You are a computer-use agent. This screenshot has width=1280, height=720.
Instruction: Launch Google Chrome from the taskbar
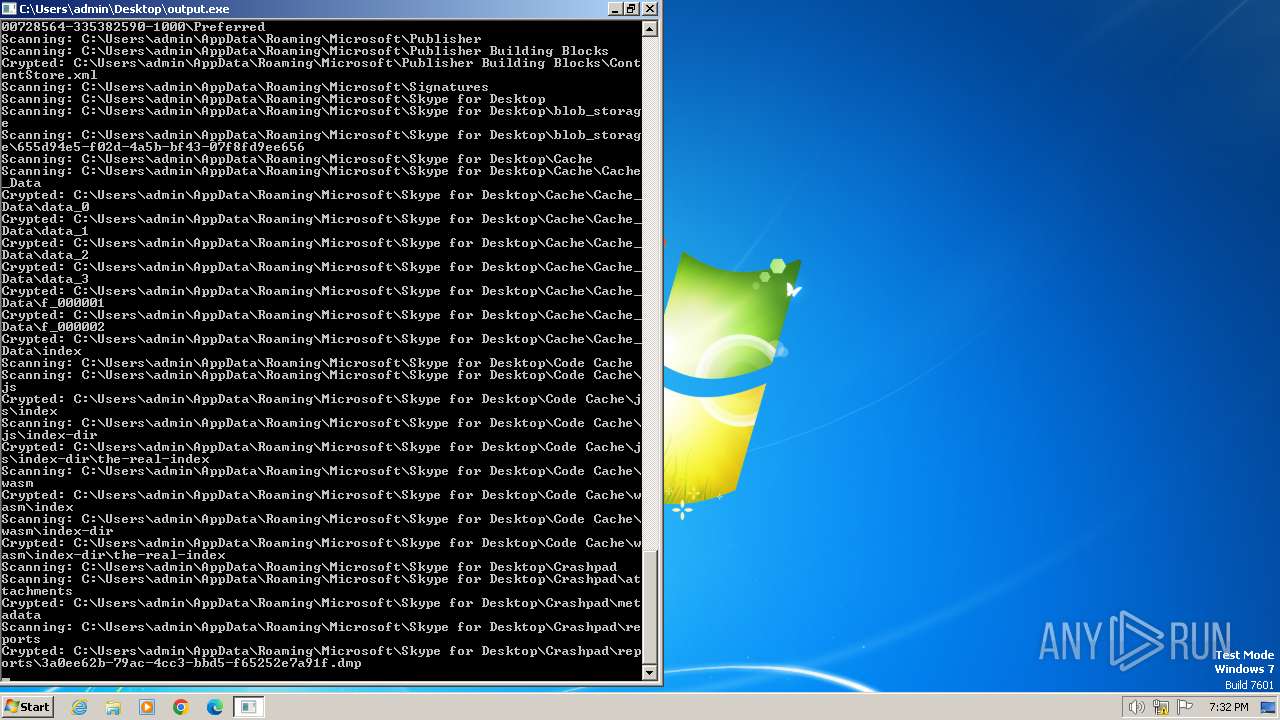point(181,707)
